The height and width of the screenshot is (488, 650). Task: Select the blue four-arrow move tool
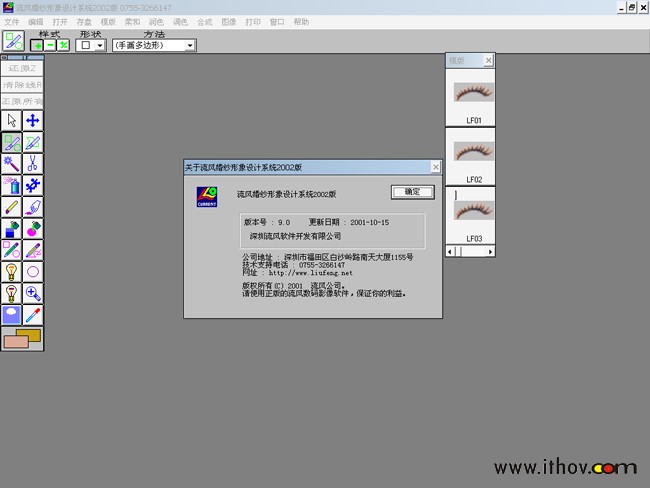33,121
